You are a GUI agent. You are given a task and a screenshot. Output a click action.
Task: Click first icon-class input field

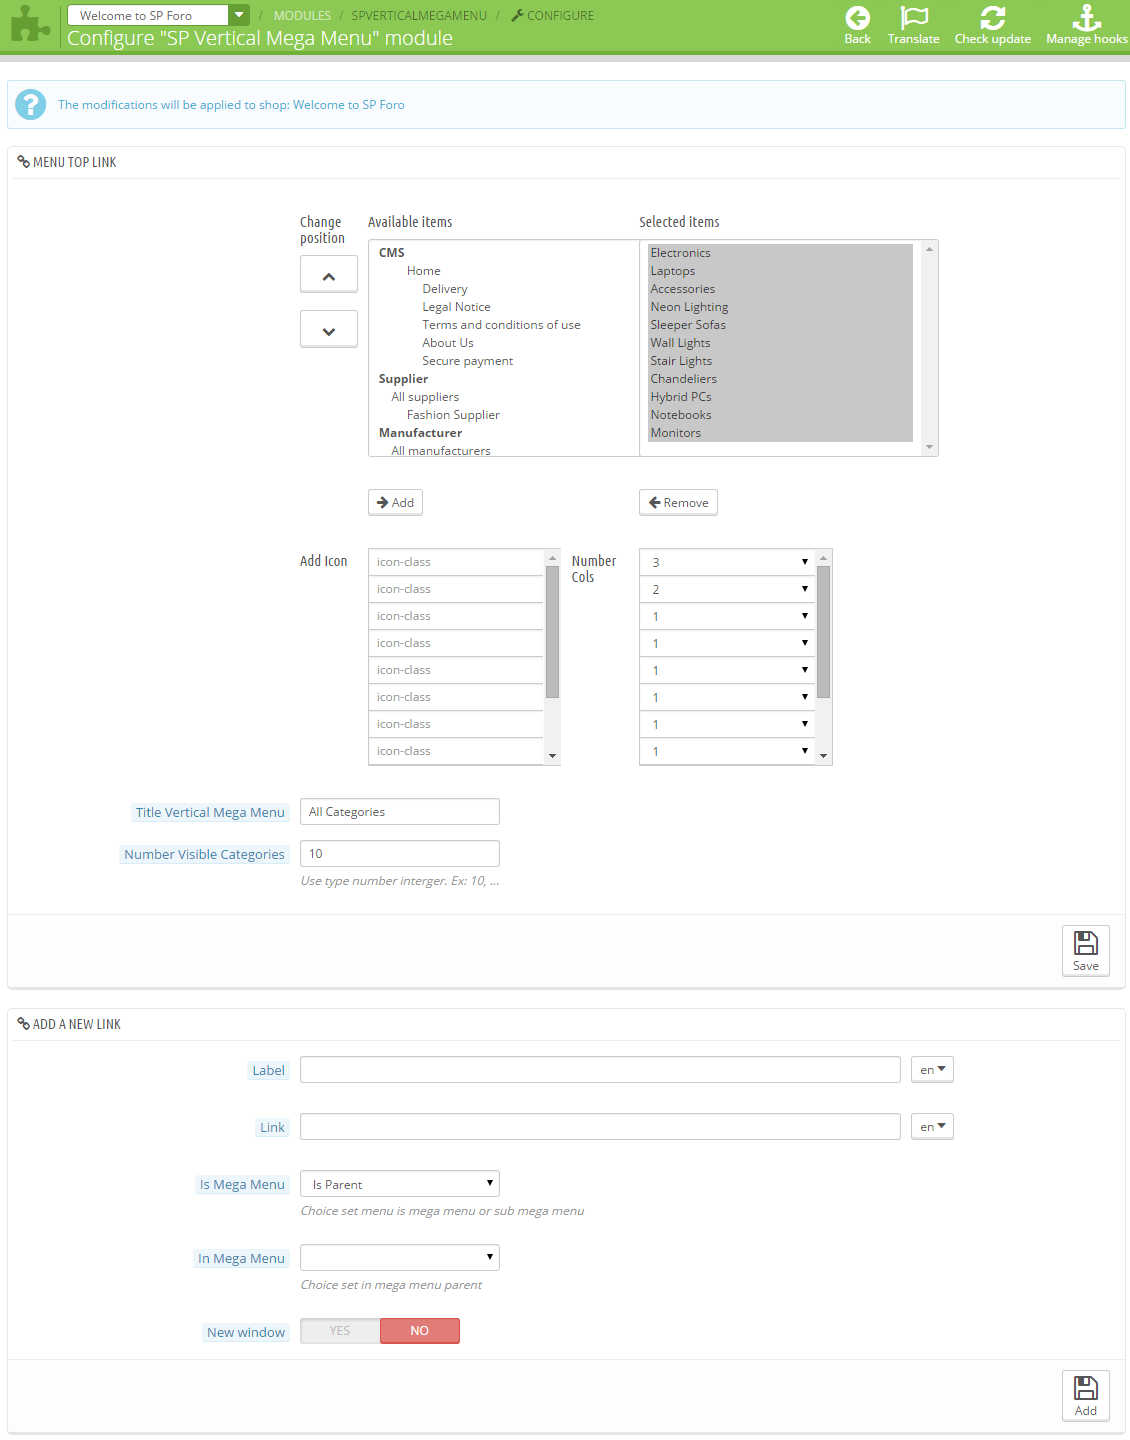pos(456,562)
